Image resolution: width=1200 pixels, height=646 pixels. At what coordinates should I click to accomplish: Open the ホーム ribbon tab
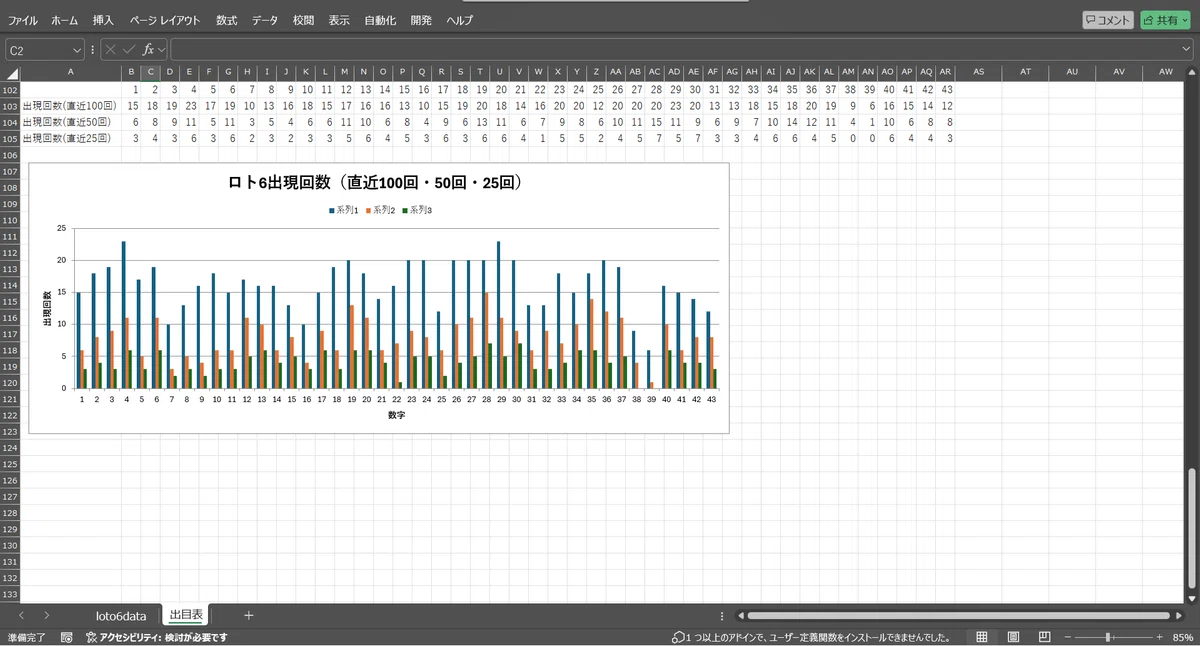(x=64, y=20)
